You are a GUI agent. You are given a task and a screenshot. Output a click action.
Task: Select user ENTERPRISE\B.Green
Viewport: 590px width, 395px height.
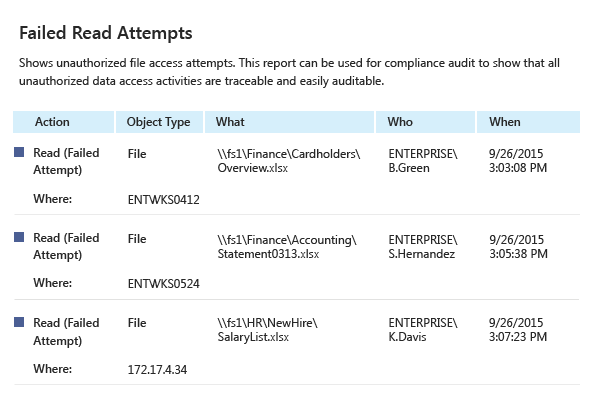pyautogui.click(x=423, y=161)
